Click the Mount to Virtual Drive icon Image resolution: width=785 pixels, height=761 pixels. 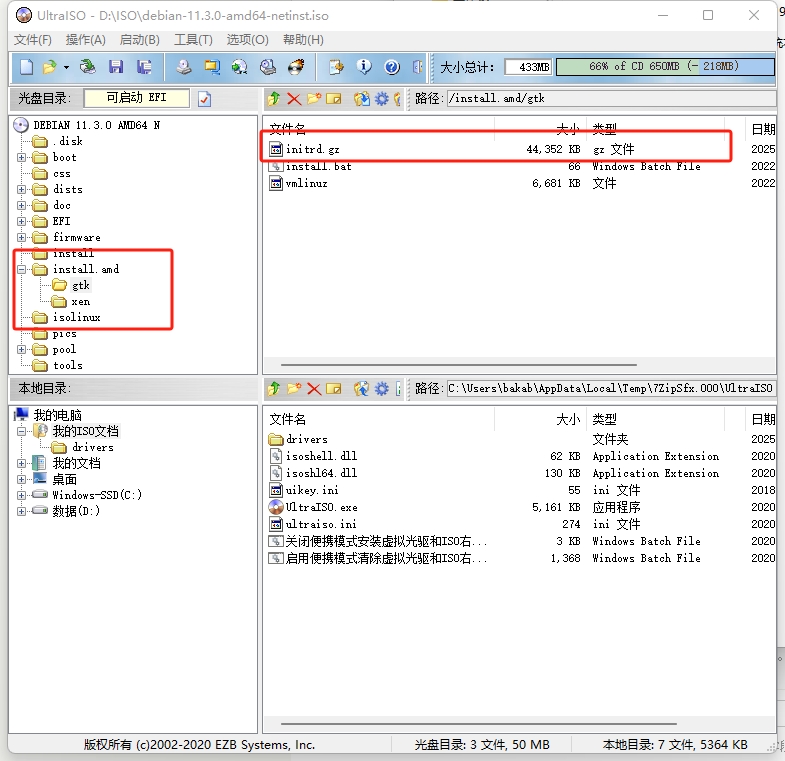tap(268, 67)
